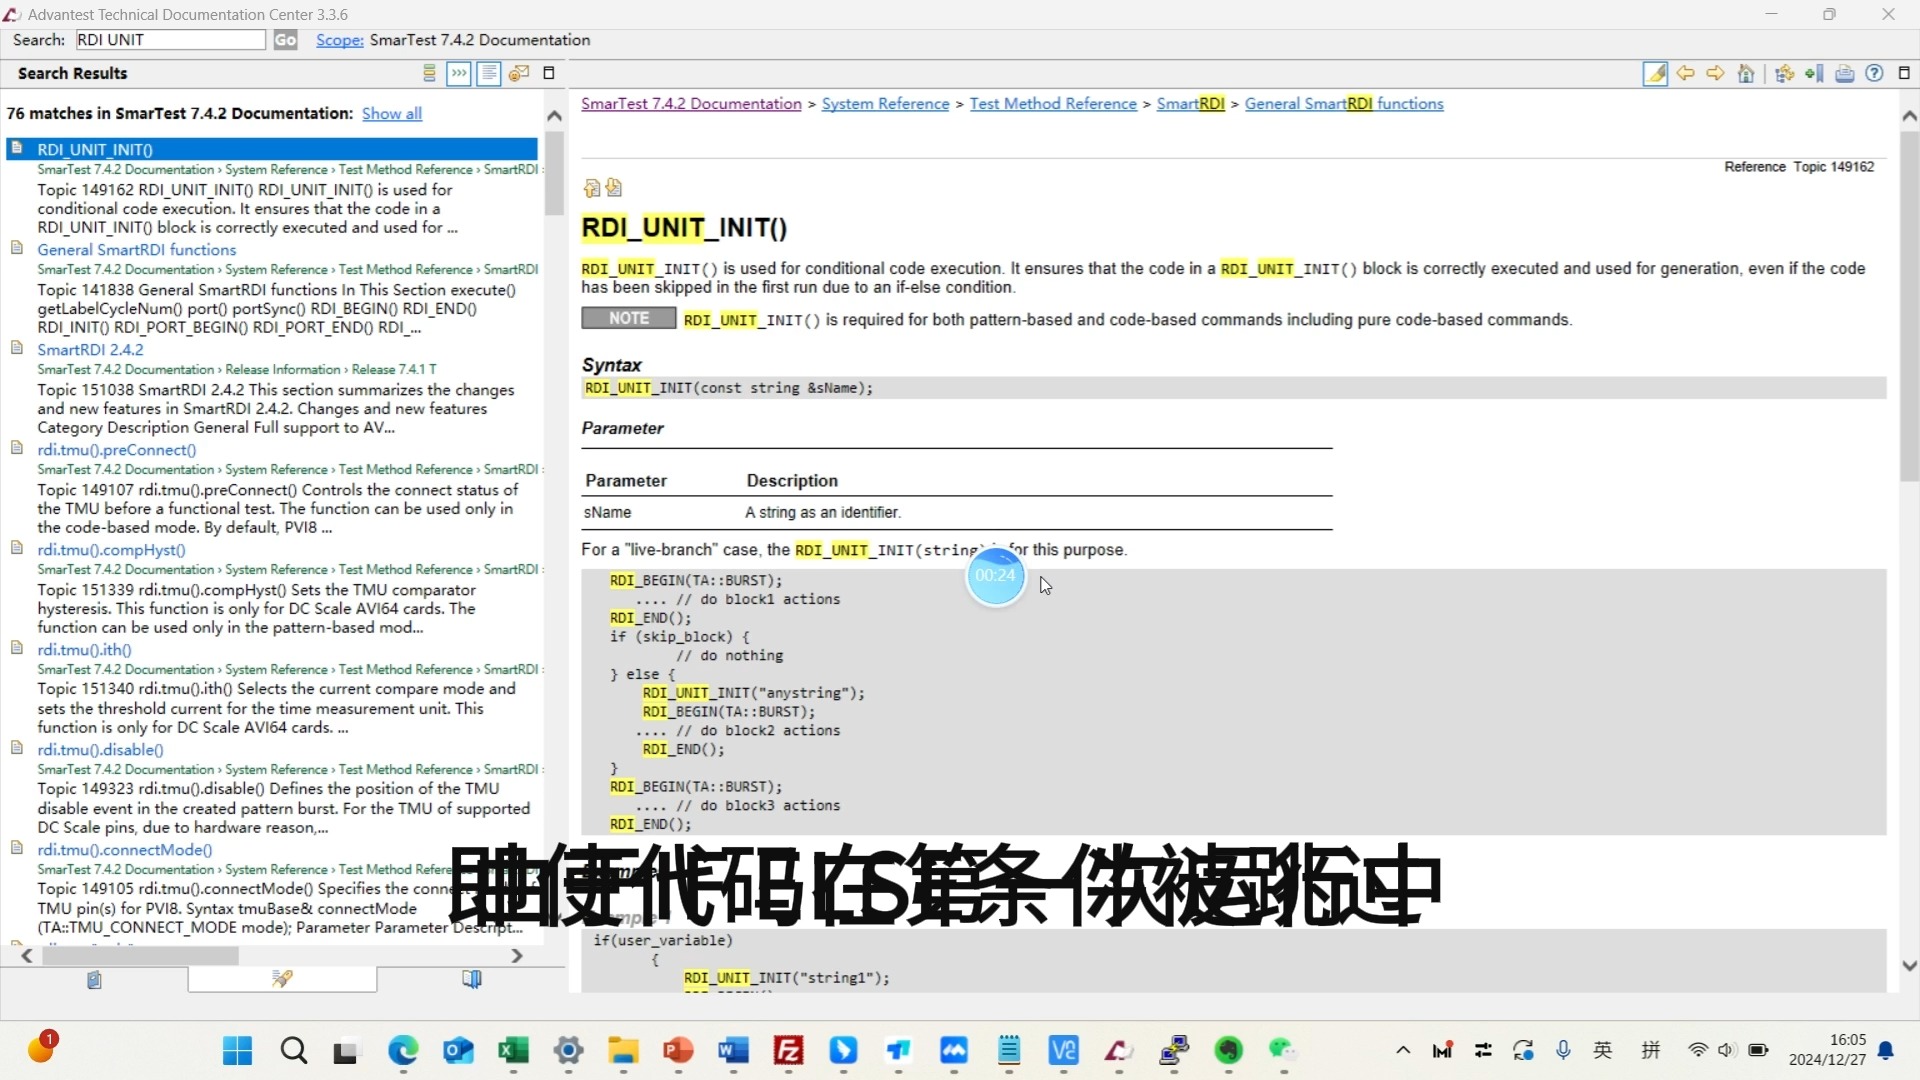Bookmark this document with plus icon

pos(1814,73)
